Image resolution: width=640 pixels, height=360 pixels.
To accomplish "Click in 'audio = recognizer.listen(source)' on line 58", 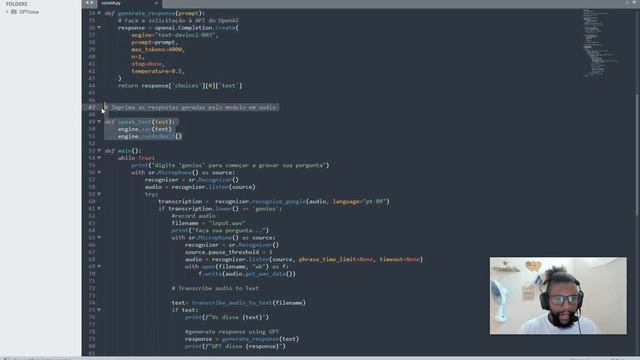I will pyautogui.click(x=200, y=187).
